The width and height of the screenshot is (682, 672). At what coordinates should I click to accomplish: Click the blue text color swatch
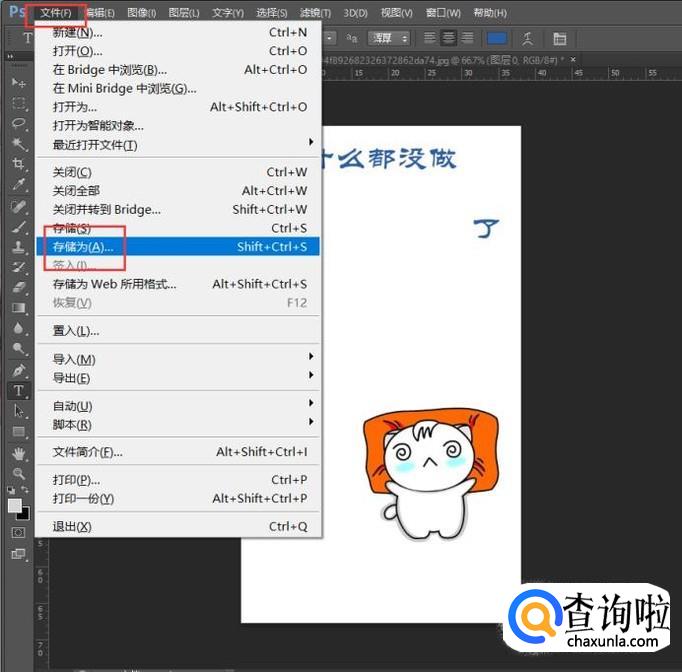[497, 38]
